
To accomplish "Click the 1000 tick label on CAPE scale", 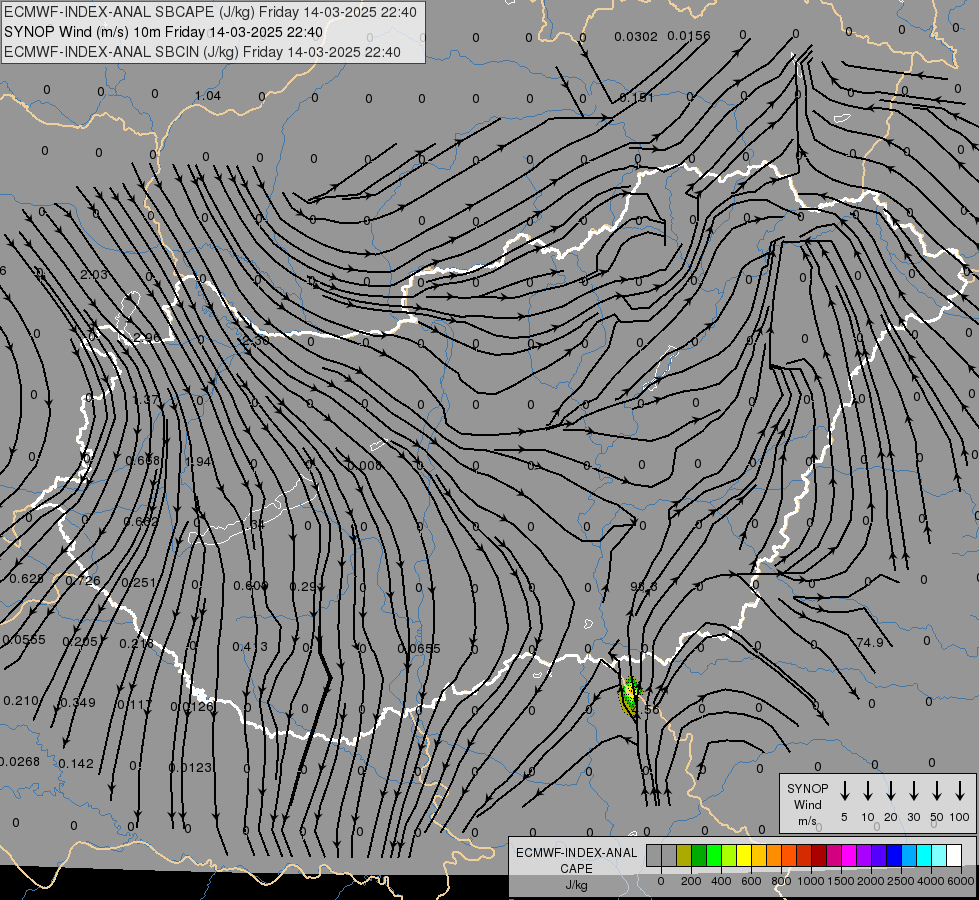I will pyautogui.click(x=811, y=881).
